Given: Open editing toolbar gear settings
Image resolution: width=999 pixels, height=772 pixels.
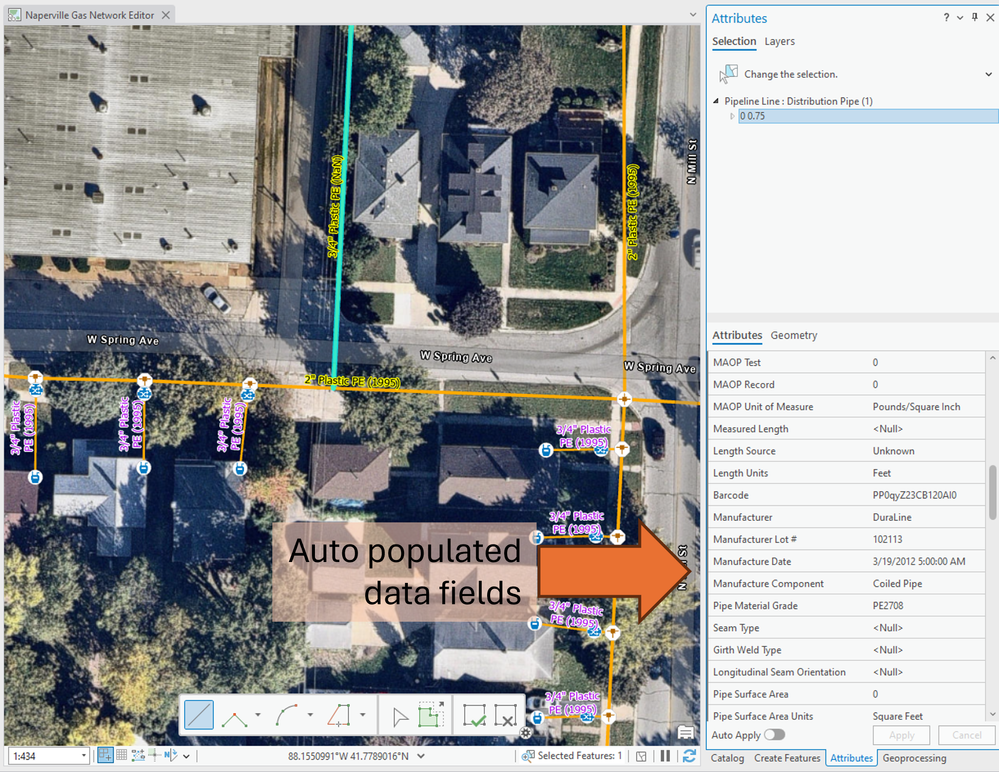Looking at the screenshot, I should click(x=526, y=733).
